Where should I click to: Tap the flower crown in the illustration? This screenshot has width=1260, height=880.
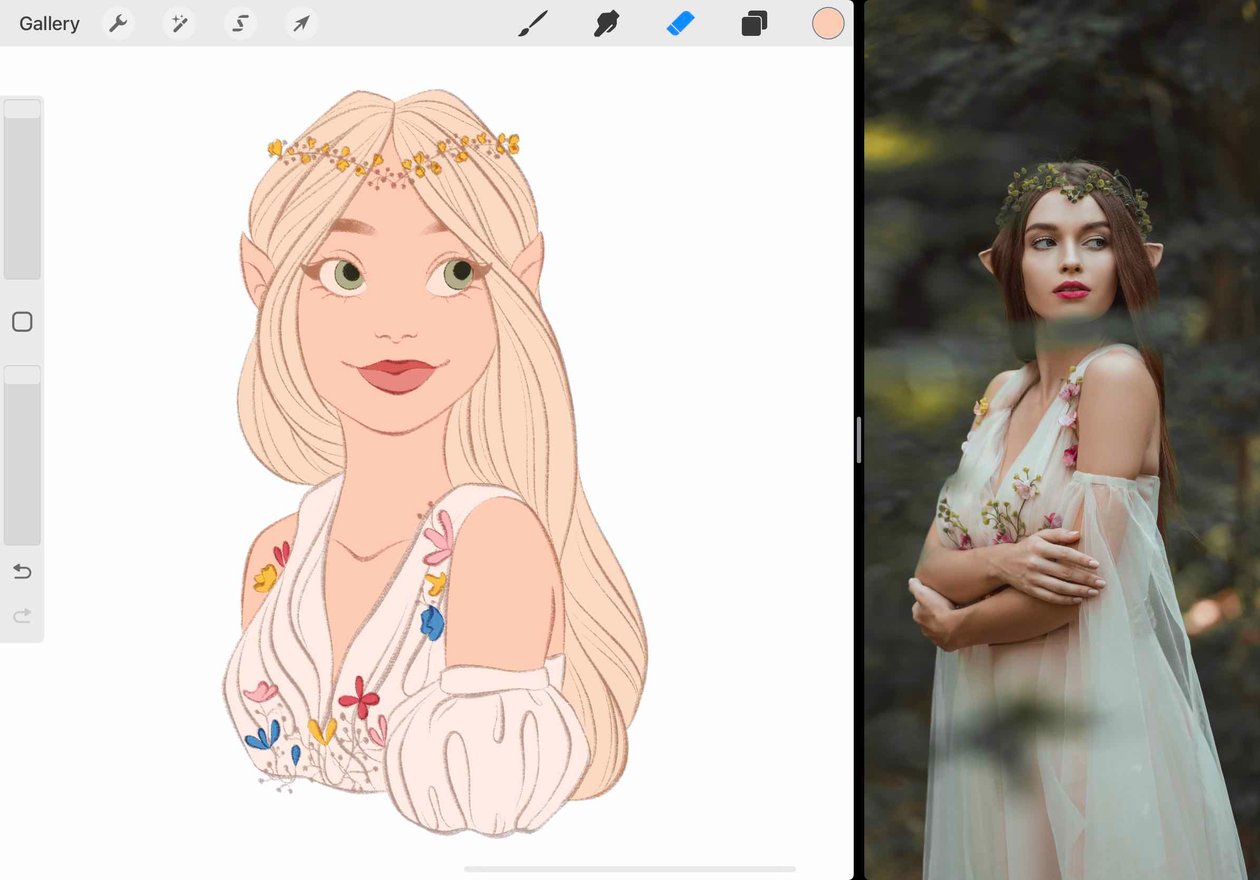[x=394, y=157]
